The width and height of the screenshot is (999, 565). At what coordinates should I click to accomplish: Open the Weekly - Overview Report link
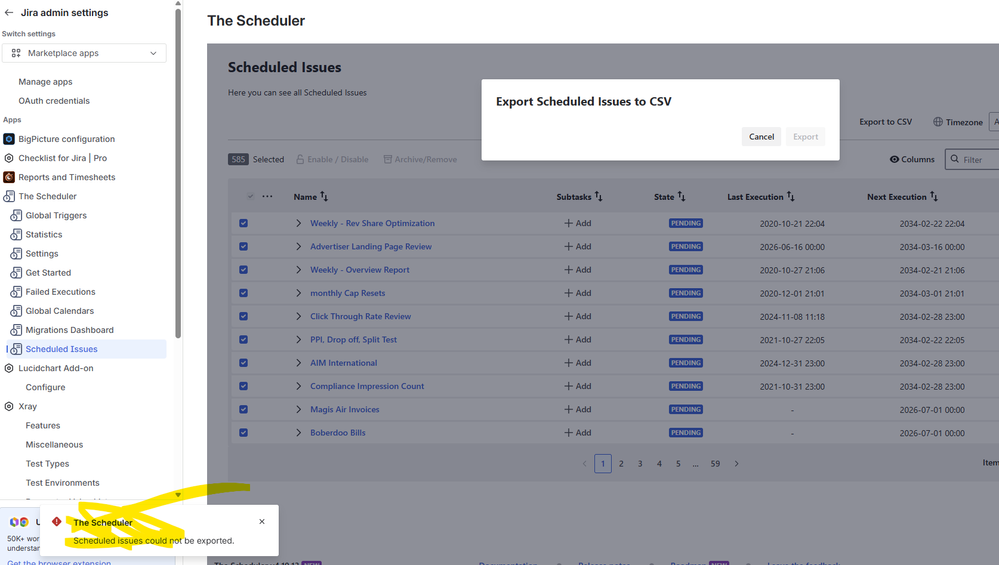359,269
